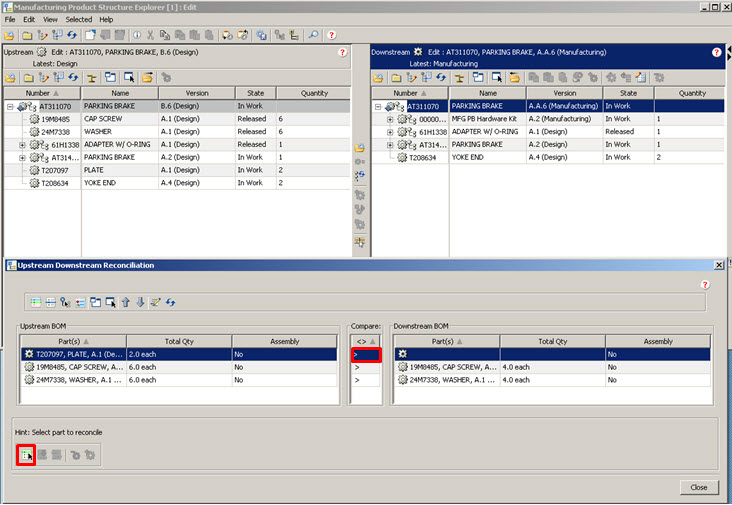The height and width of the screenshot is (505, 732).
Task: Select MFG PB Hardware Kit row in Downstream
Action: coord(548,119)
